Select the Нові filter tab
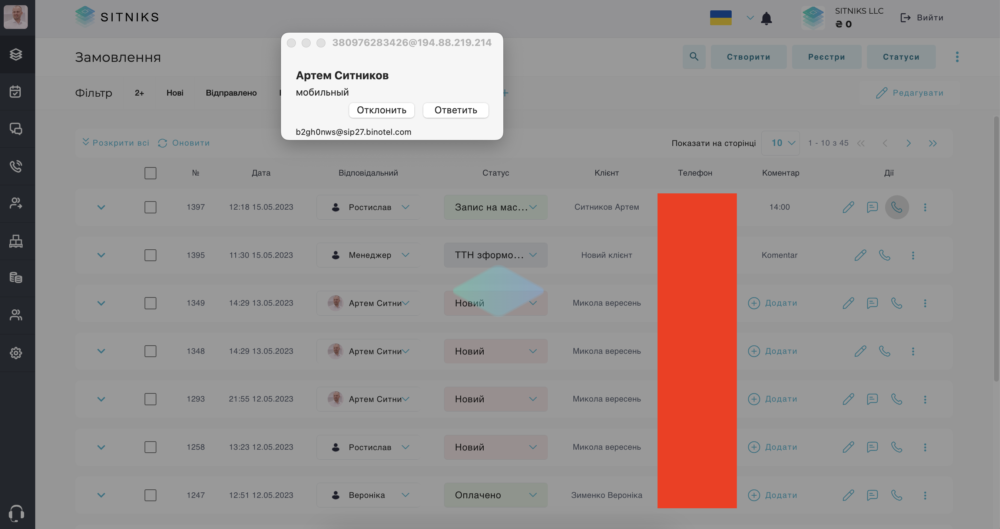The height and width of the screenshot is (529, 1000). click(175, 93)
